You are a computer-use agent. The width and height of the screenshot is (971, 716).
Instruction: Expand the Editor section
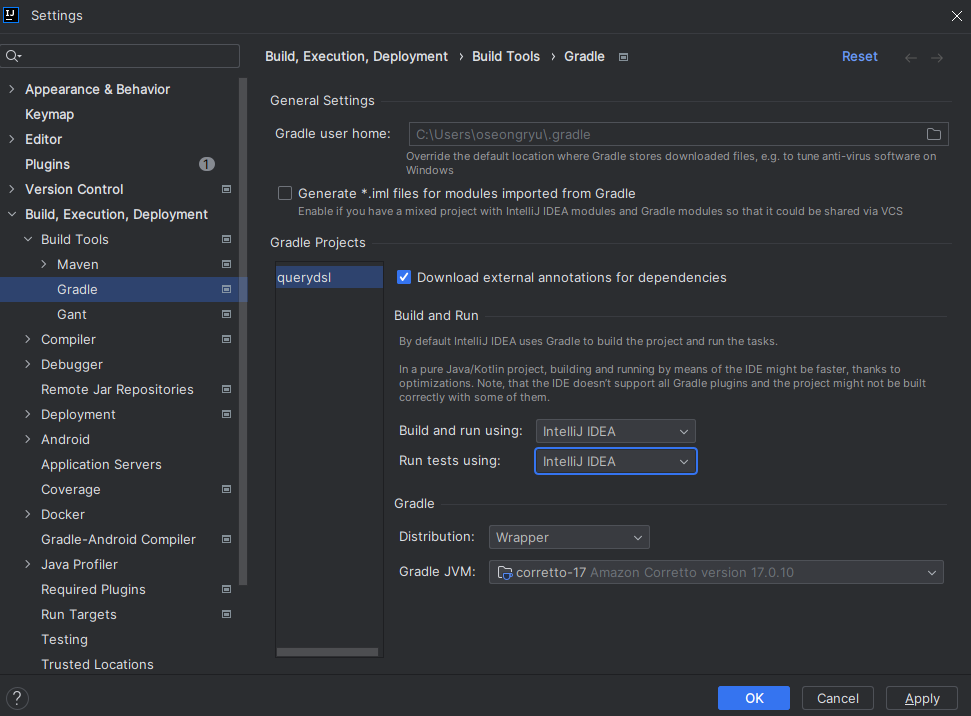(12, 139)
